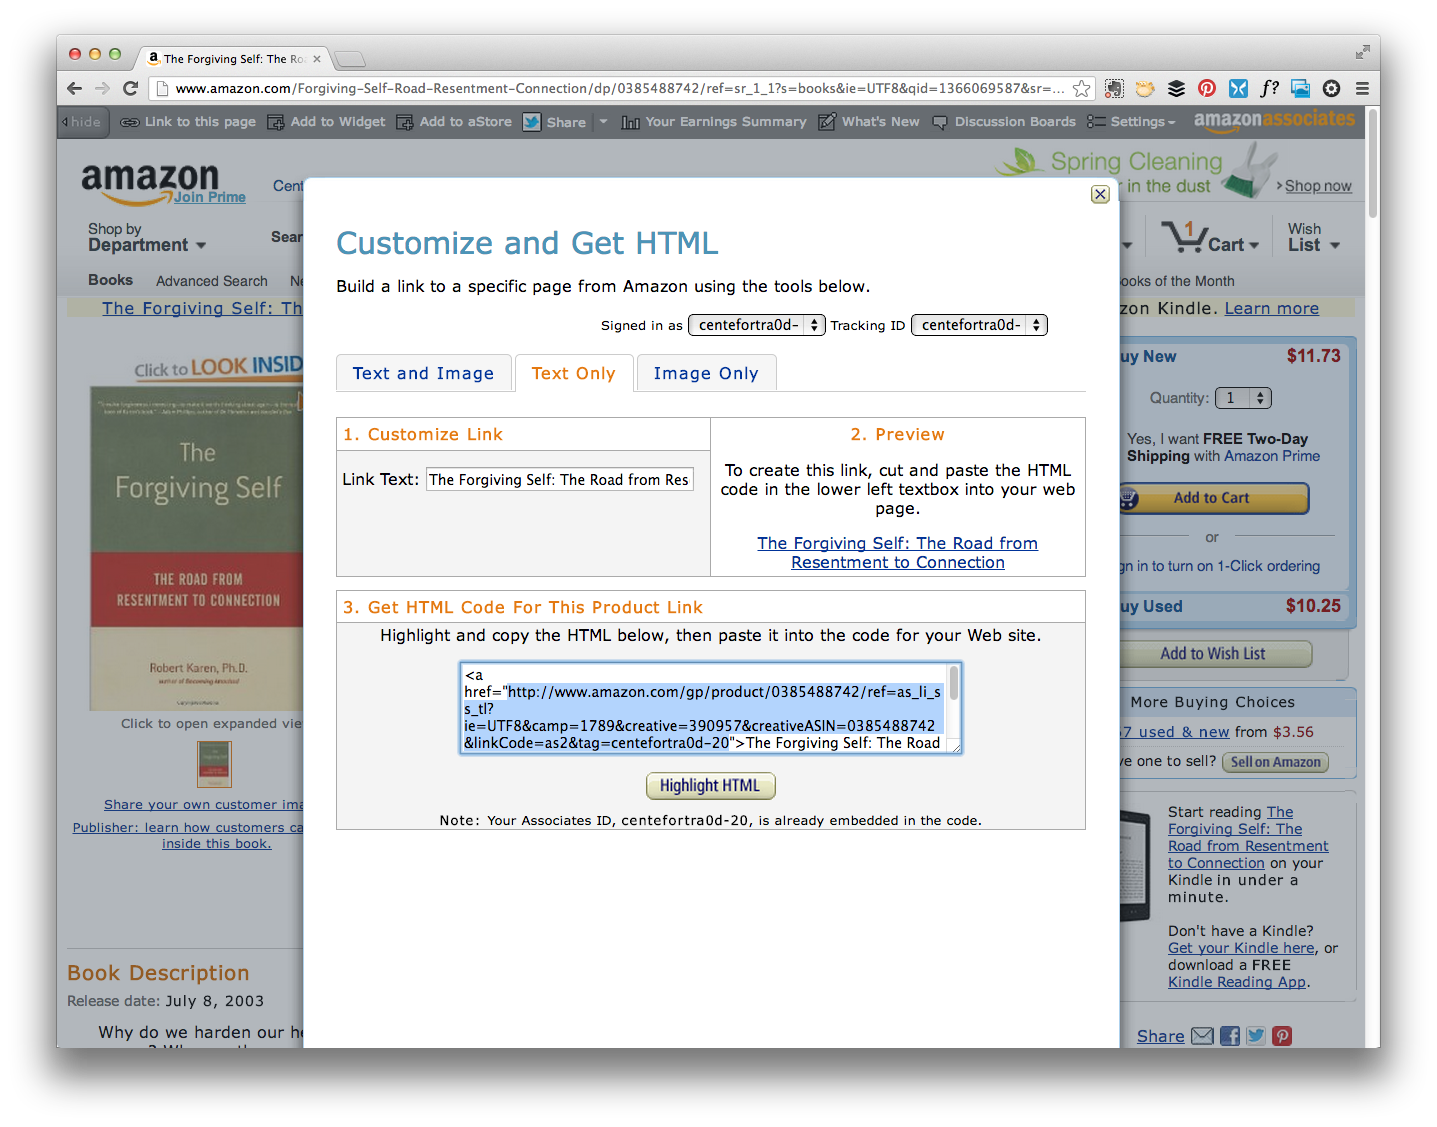
Task: Click the browser address bar URL
Action: click(x=620, y=88)
